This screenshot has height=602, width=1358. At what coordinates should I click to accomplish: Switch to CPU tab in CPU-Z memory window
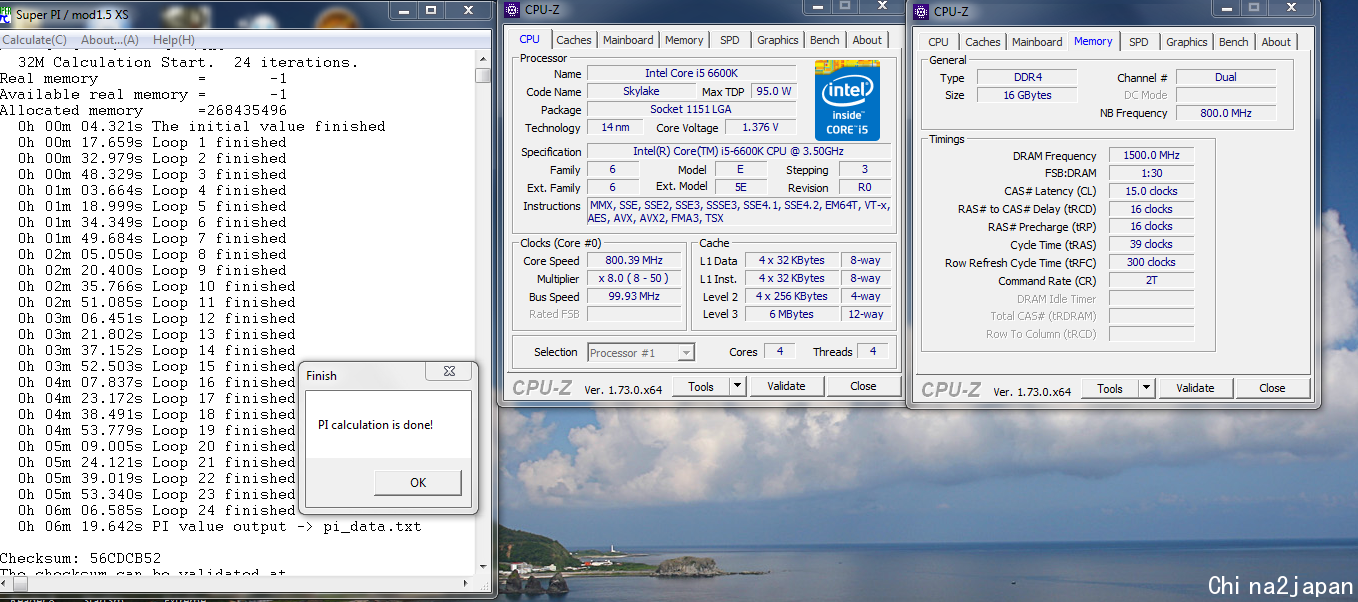(938, 42)
